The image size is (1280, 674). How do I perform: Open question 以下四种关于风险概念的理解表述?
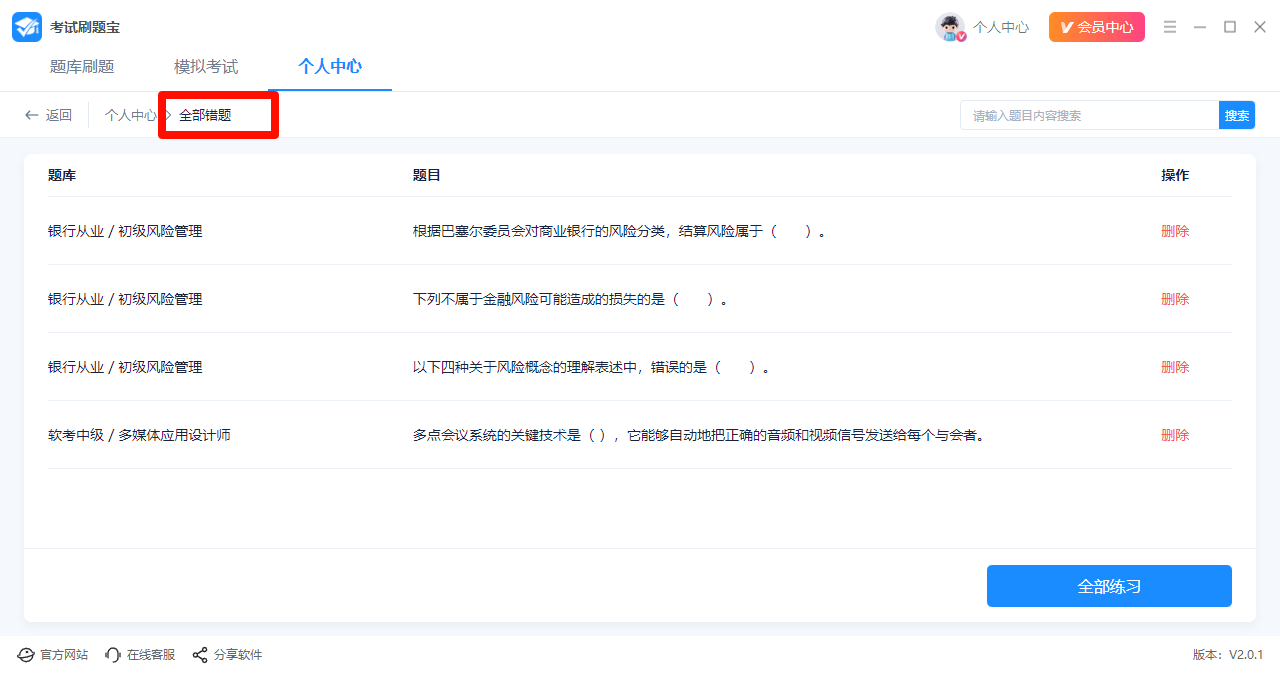(591, 367)
